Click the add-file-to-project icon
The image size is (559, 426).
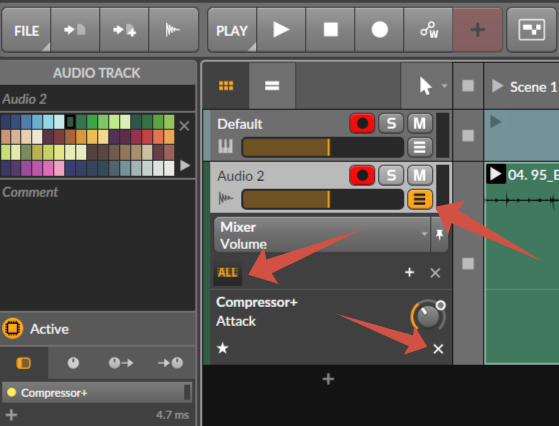pos(124,31)
